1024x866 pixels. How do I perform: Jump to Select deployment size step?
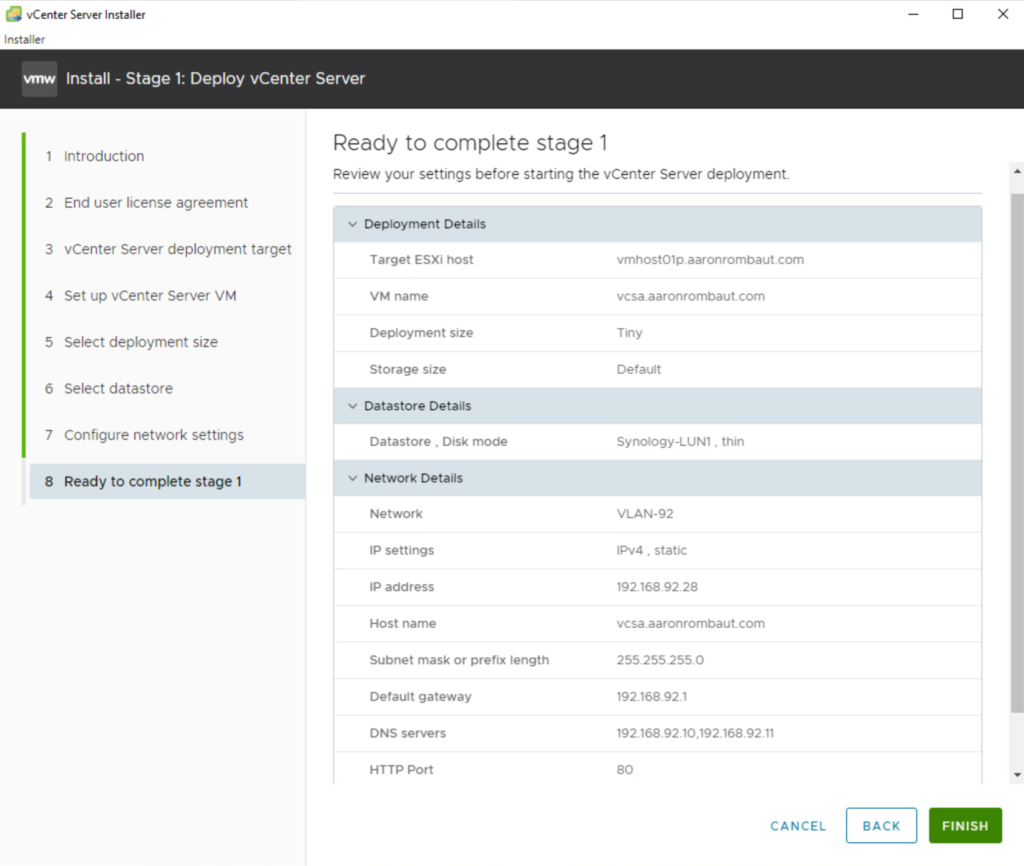140,342
